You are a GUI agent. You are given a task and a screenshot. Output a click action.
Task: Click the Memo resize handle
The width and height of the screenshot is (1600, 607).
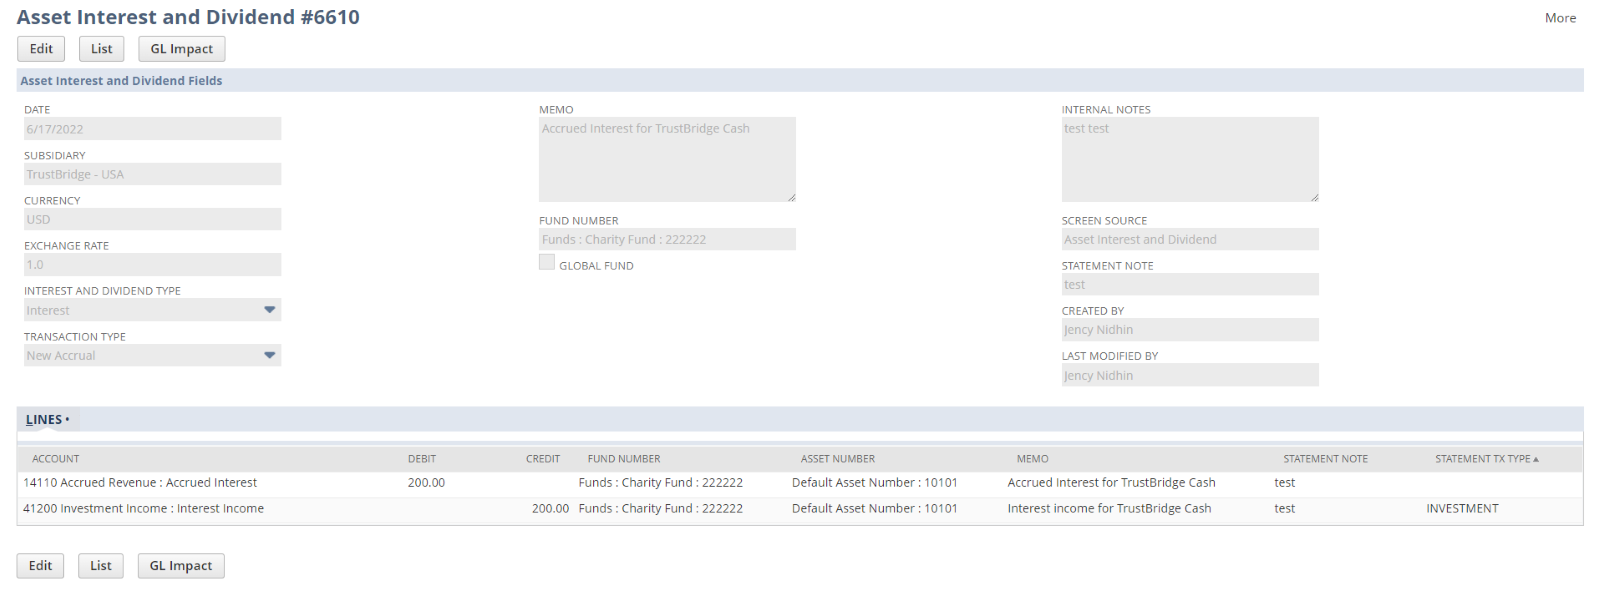(791, 197)
